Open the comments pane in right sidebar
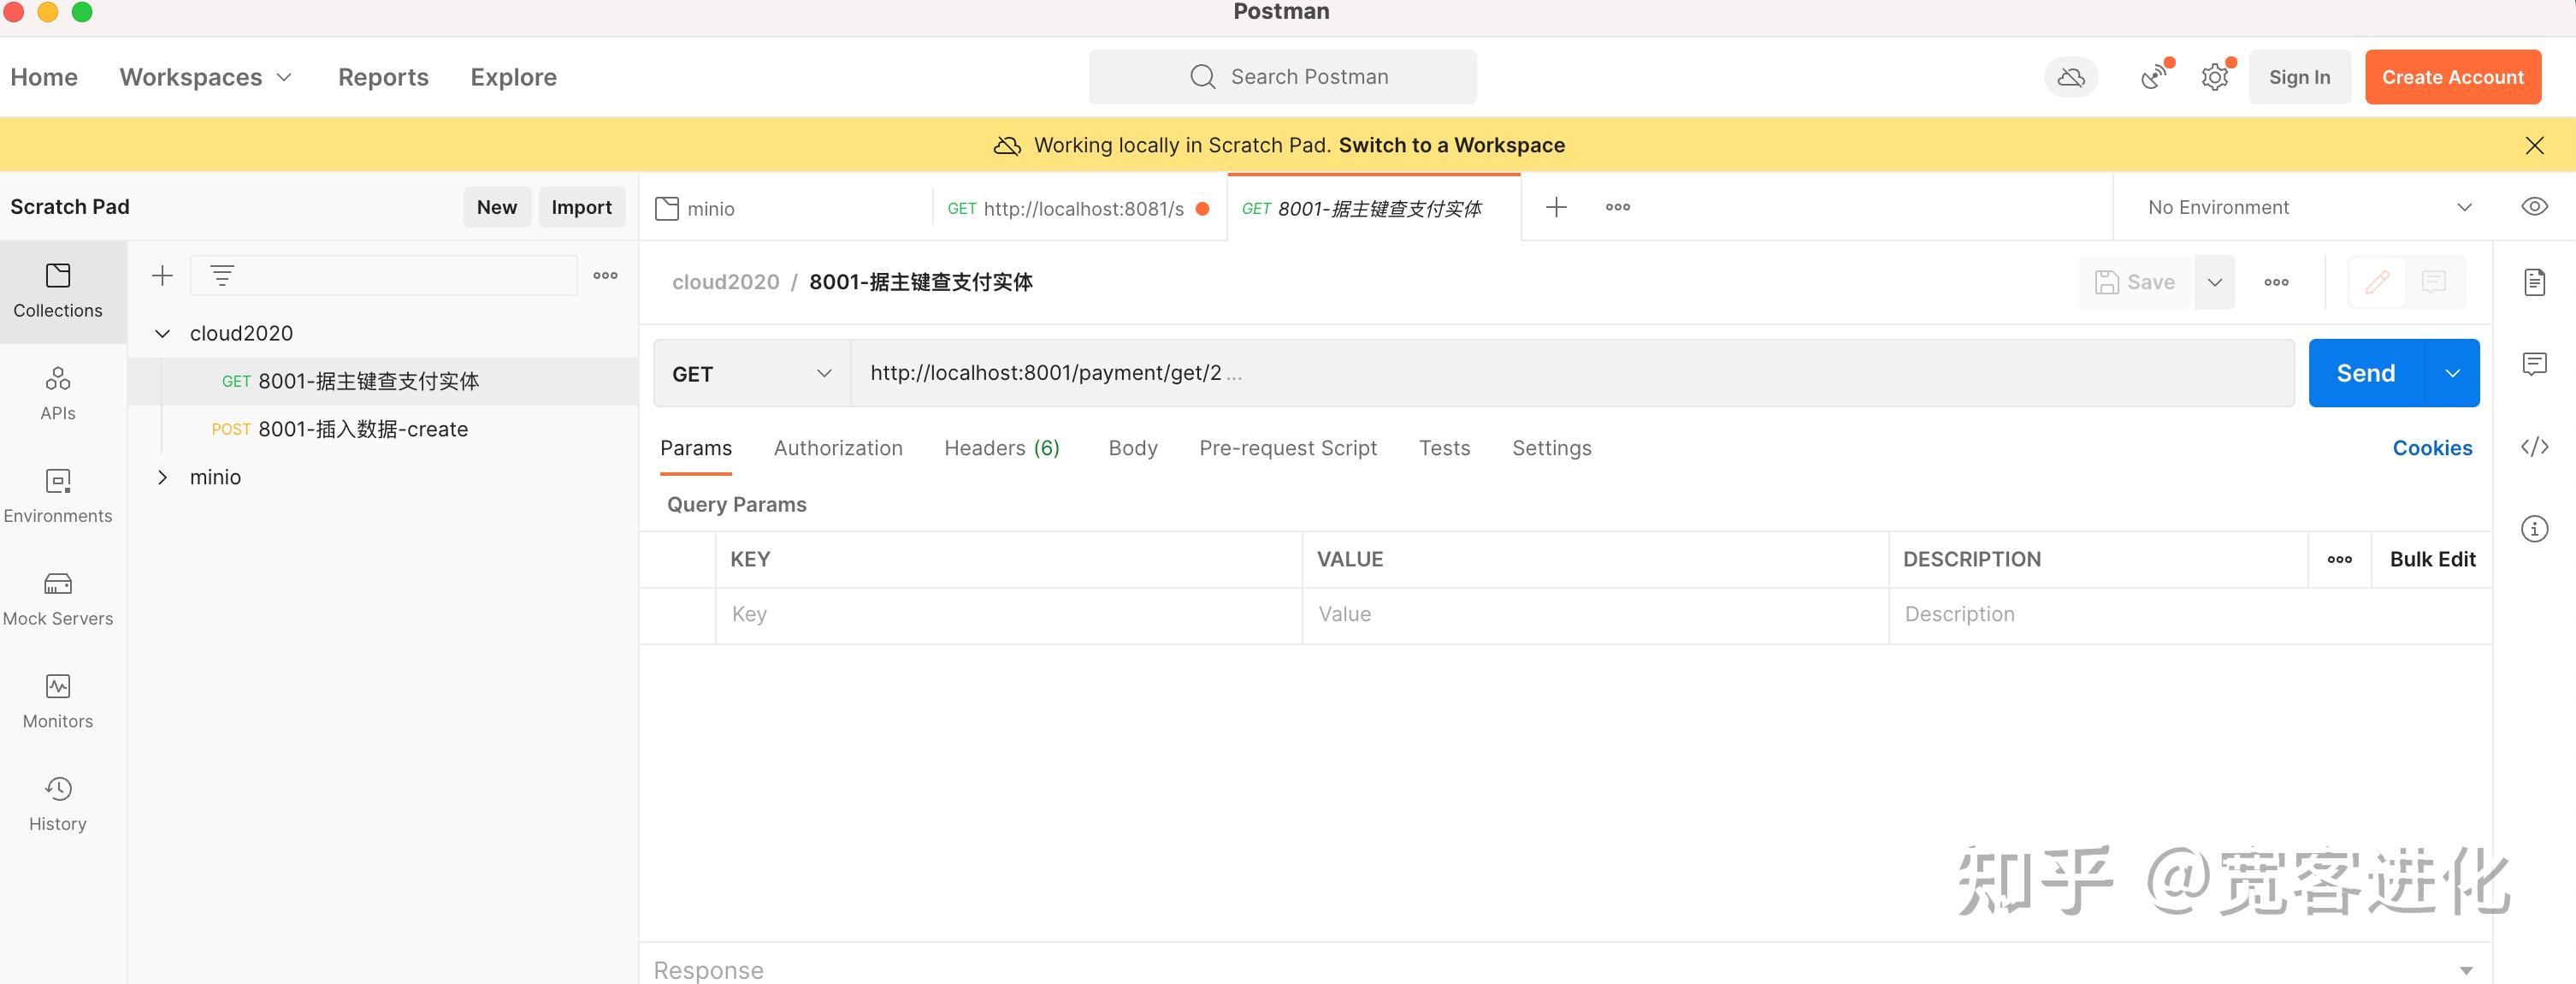 (x=2534, y=363)
